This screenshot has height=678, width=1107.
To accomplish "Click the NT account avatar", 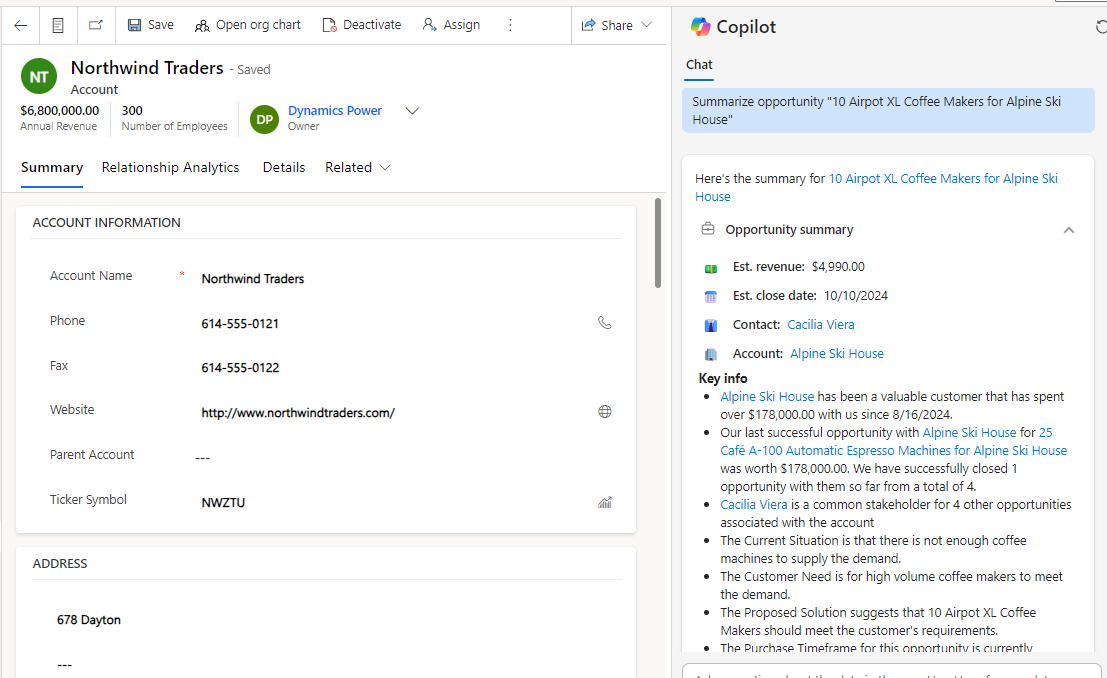I will pyautogui.click(x=39, y=76).
